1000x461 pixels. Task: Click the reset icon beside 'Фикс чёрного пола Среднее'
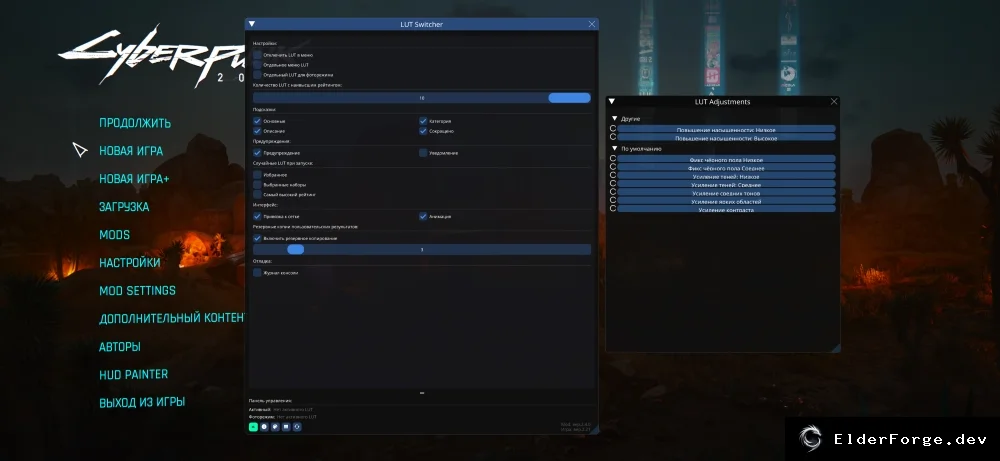coord(613,167)
